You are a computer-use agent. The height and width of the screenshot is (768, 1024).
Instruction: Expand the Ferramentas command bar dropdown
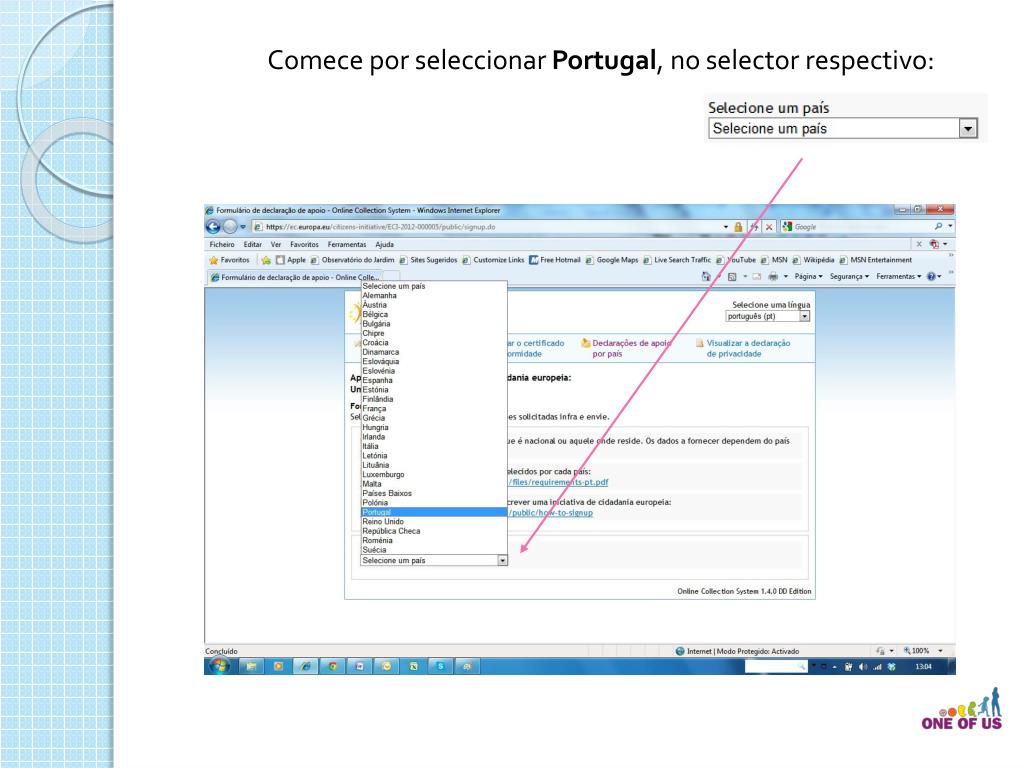899,276
